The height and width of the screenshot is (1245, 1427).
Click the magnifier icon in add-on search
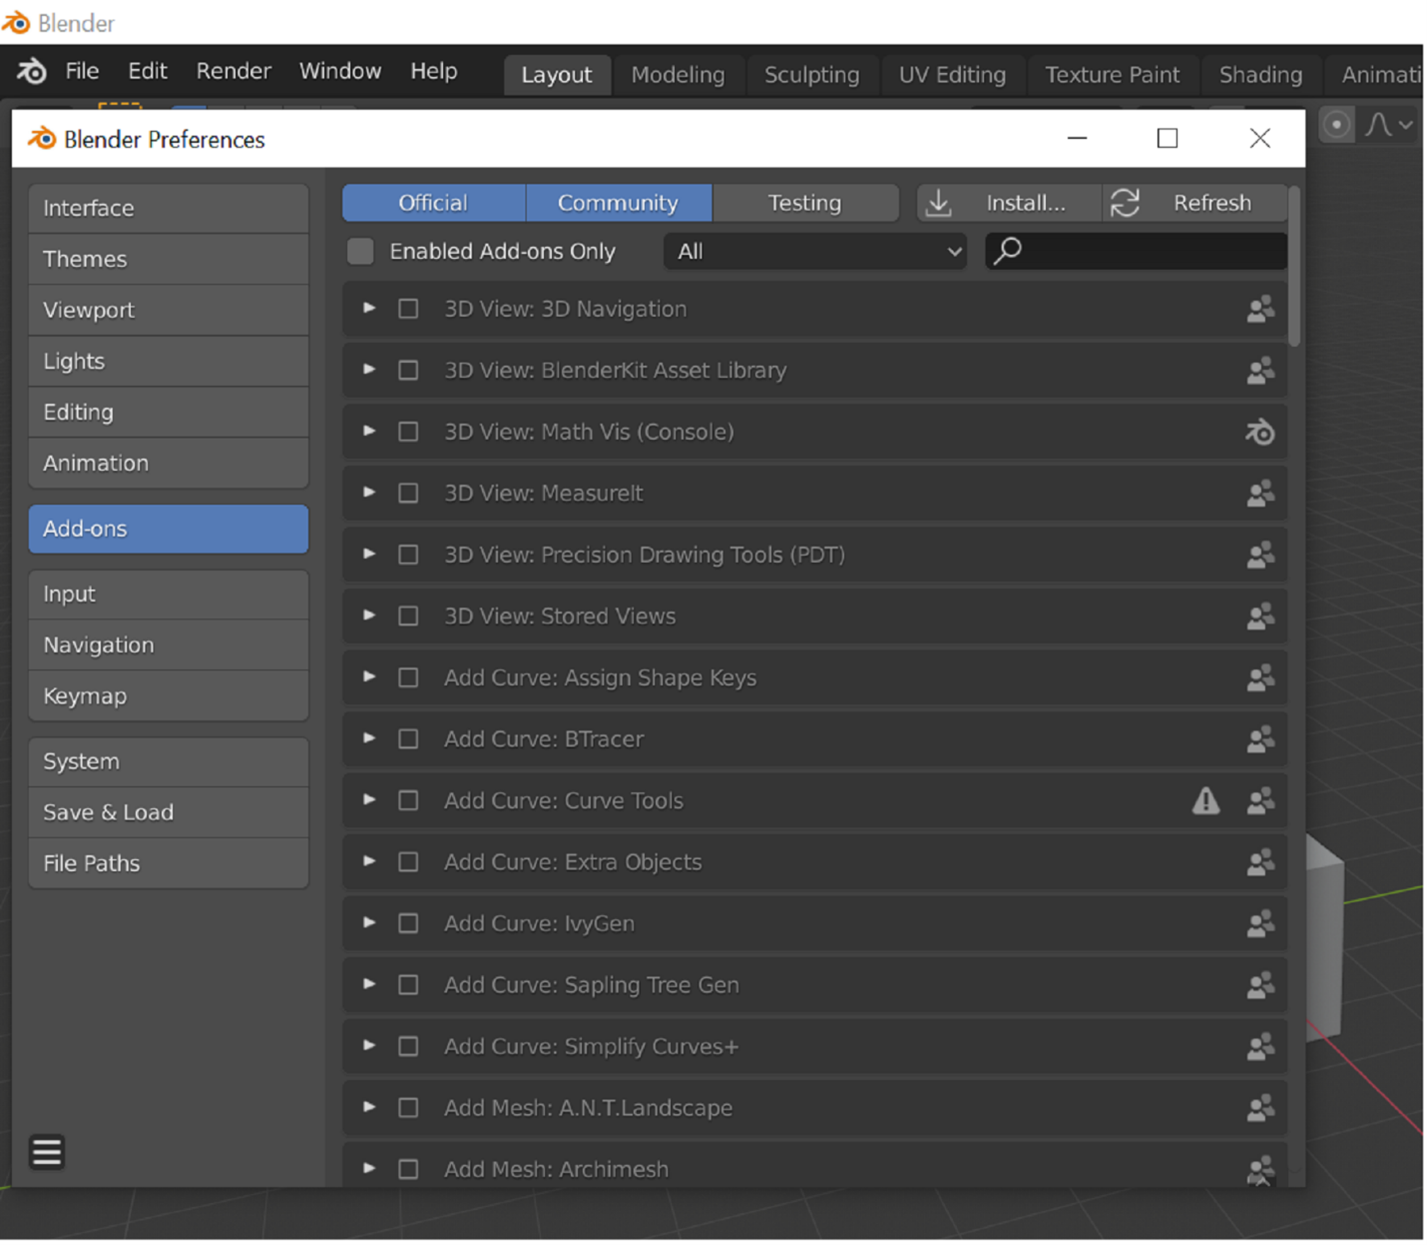tap(1008, 250)
